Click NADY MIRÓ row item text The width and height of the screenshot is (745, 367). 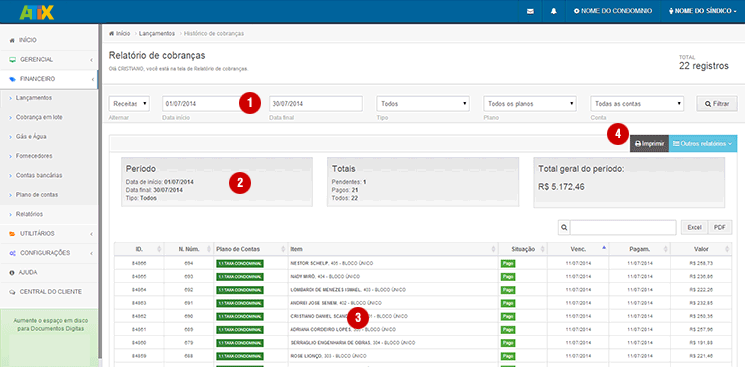[326, 276]
